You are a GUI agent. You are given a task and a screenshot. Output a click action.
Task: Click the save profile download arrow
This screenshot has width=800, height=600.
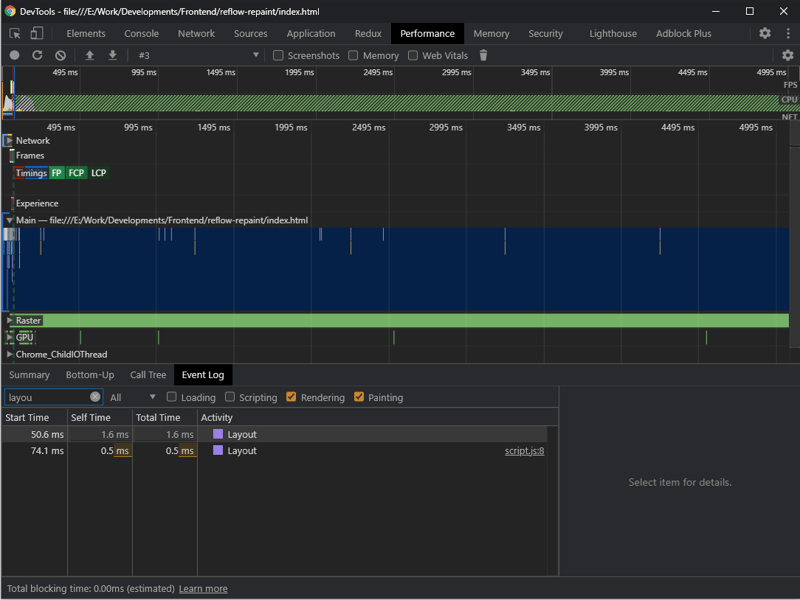[113, 55]
